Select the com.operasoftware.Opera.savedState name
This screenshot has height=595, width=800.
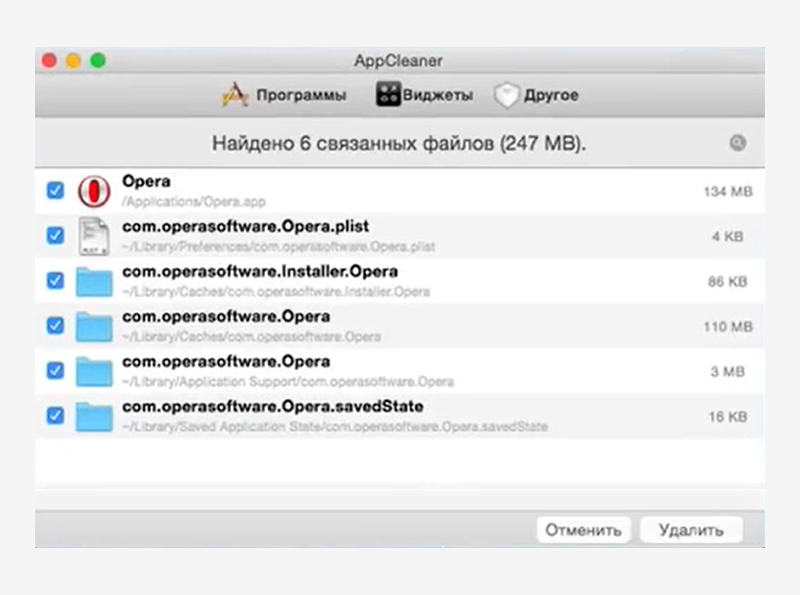272,407
